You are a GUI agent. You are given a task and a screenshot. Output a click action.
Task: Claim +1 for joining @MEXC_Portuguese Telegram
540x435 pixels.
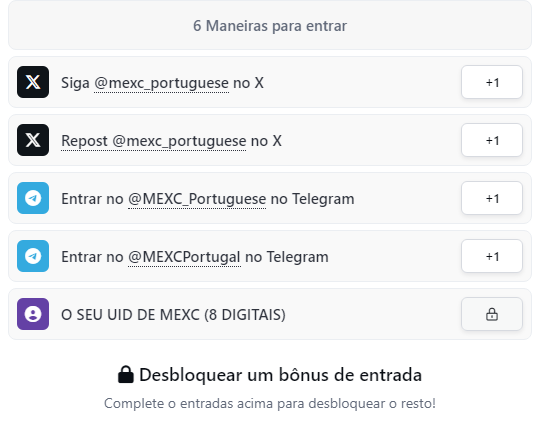click(492, 198)
